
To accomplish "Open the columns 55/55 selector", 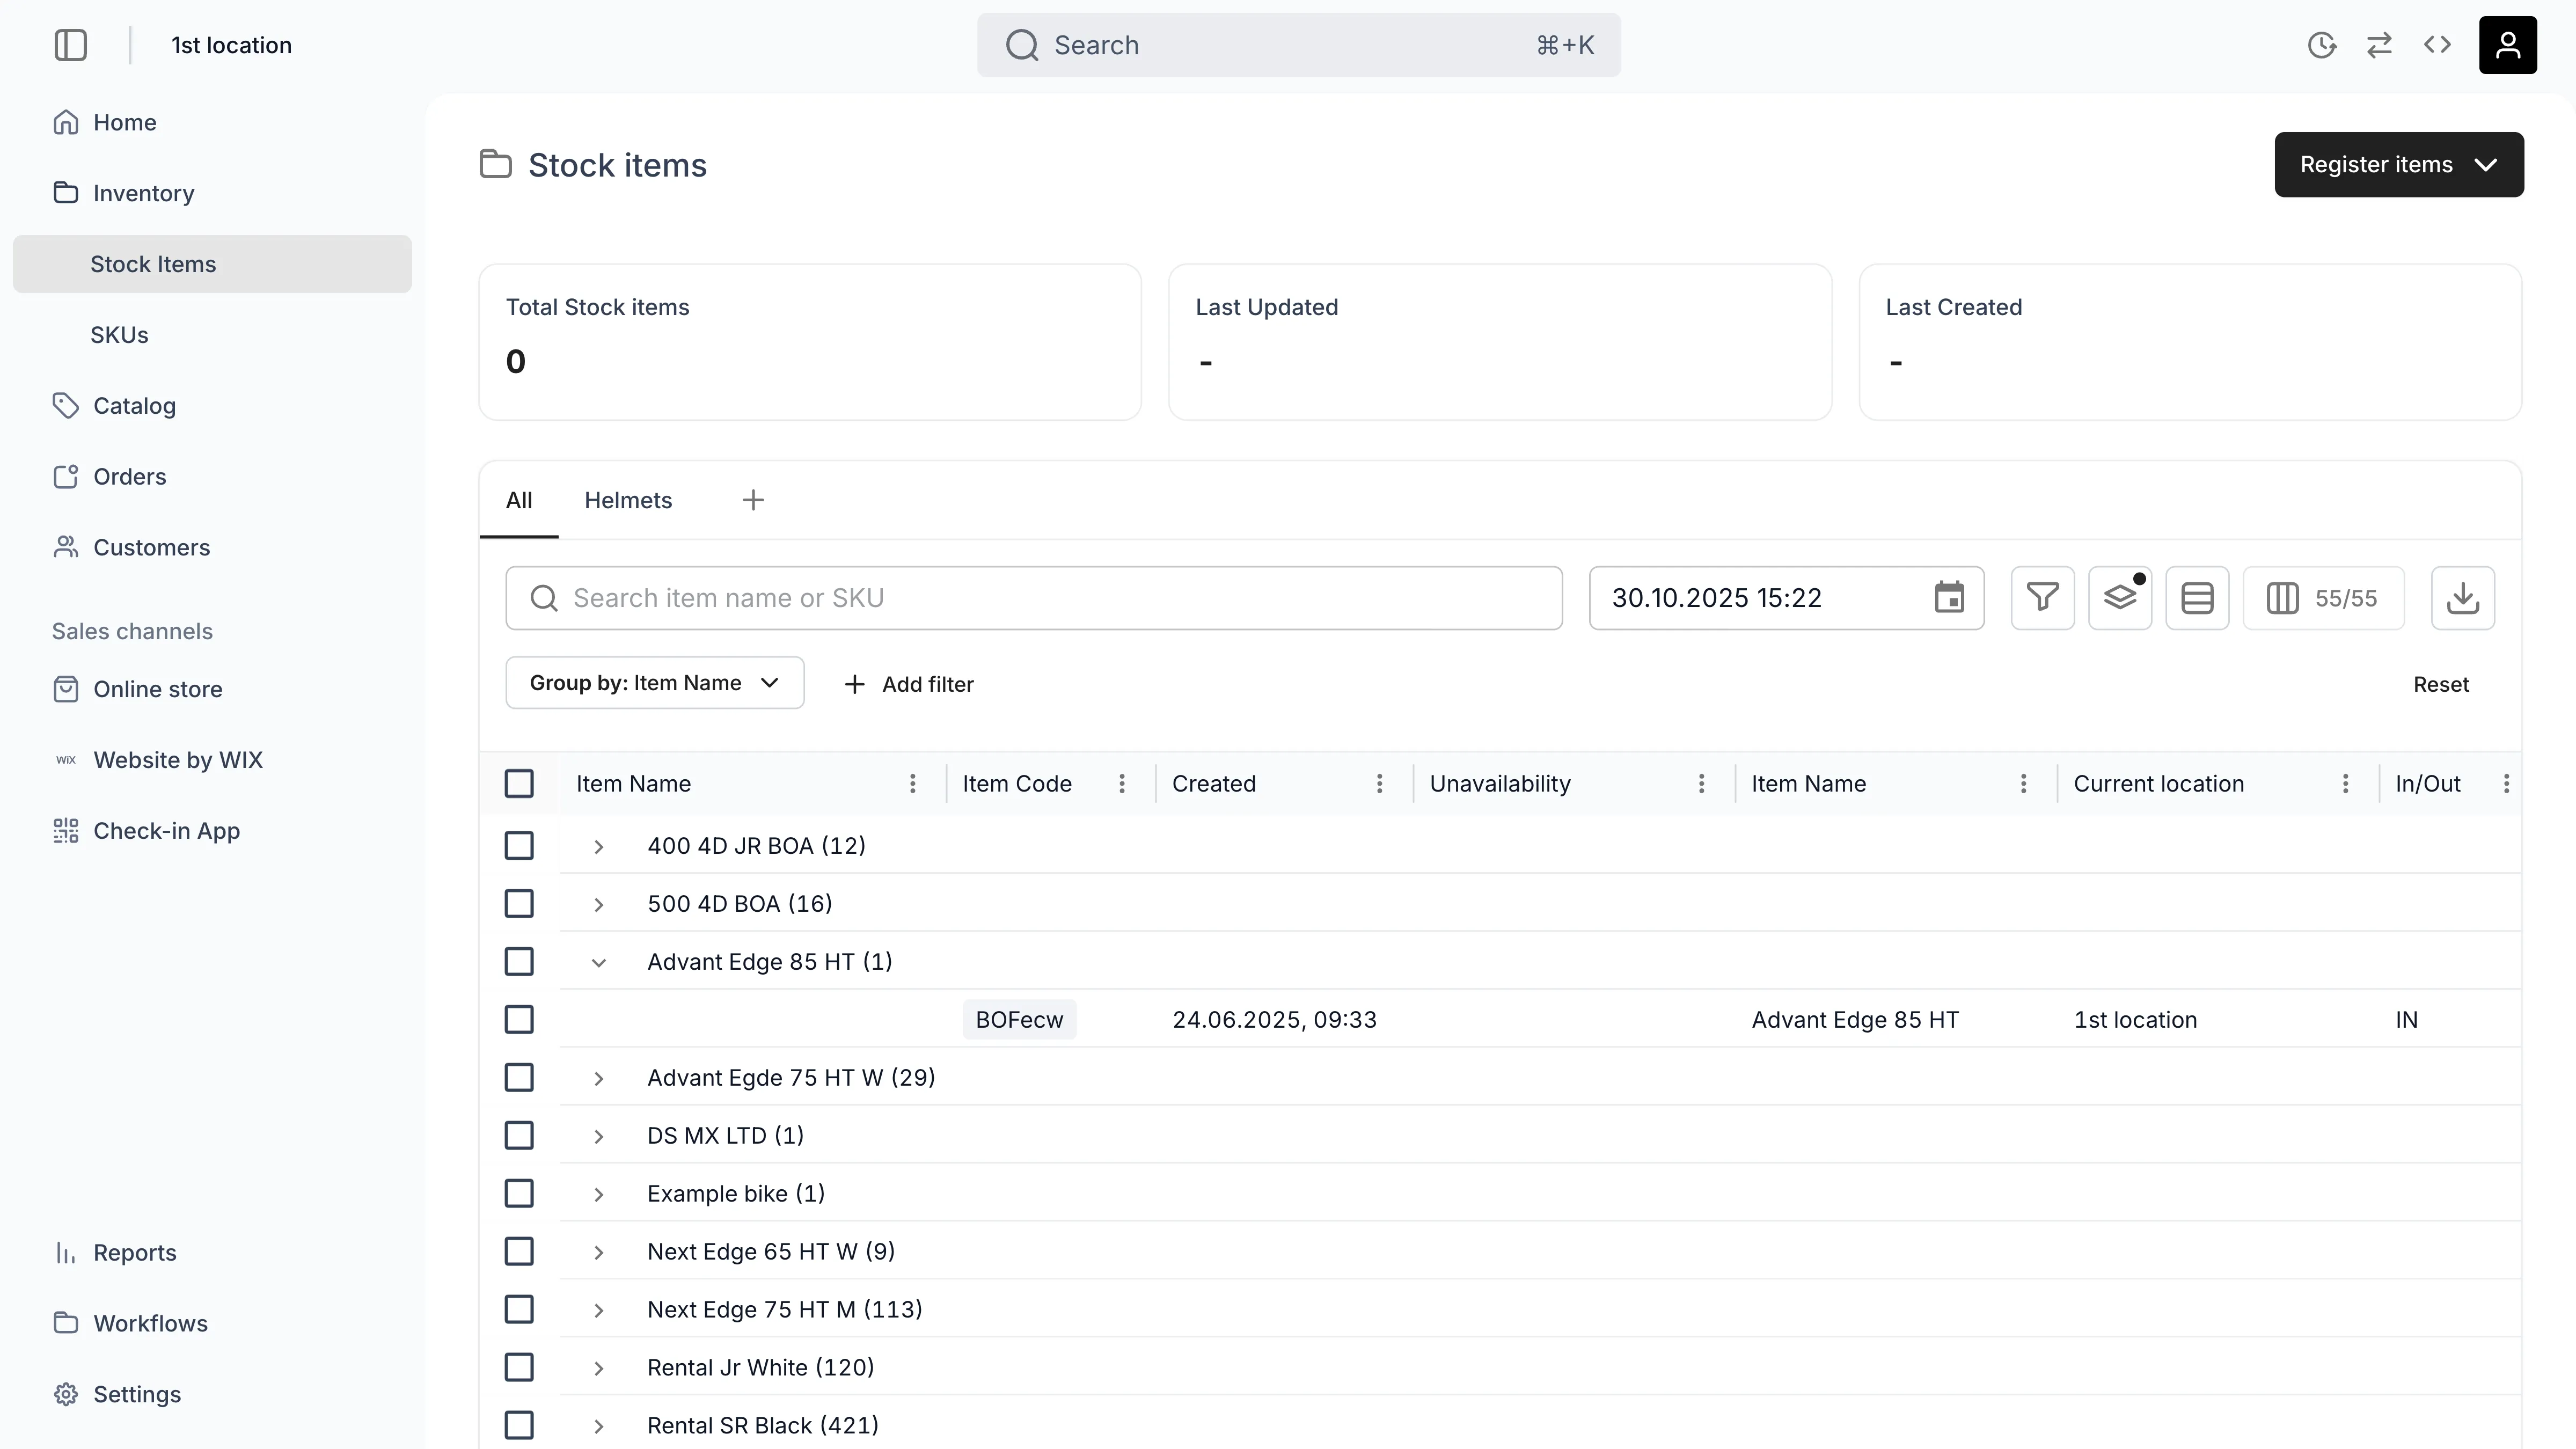I will (x=2323, y=598).
